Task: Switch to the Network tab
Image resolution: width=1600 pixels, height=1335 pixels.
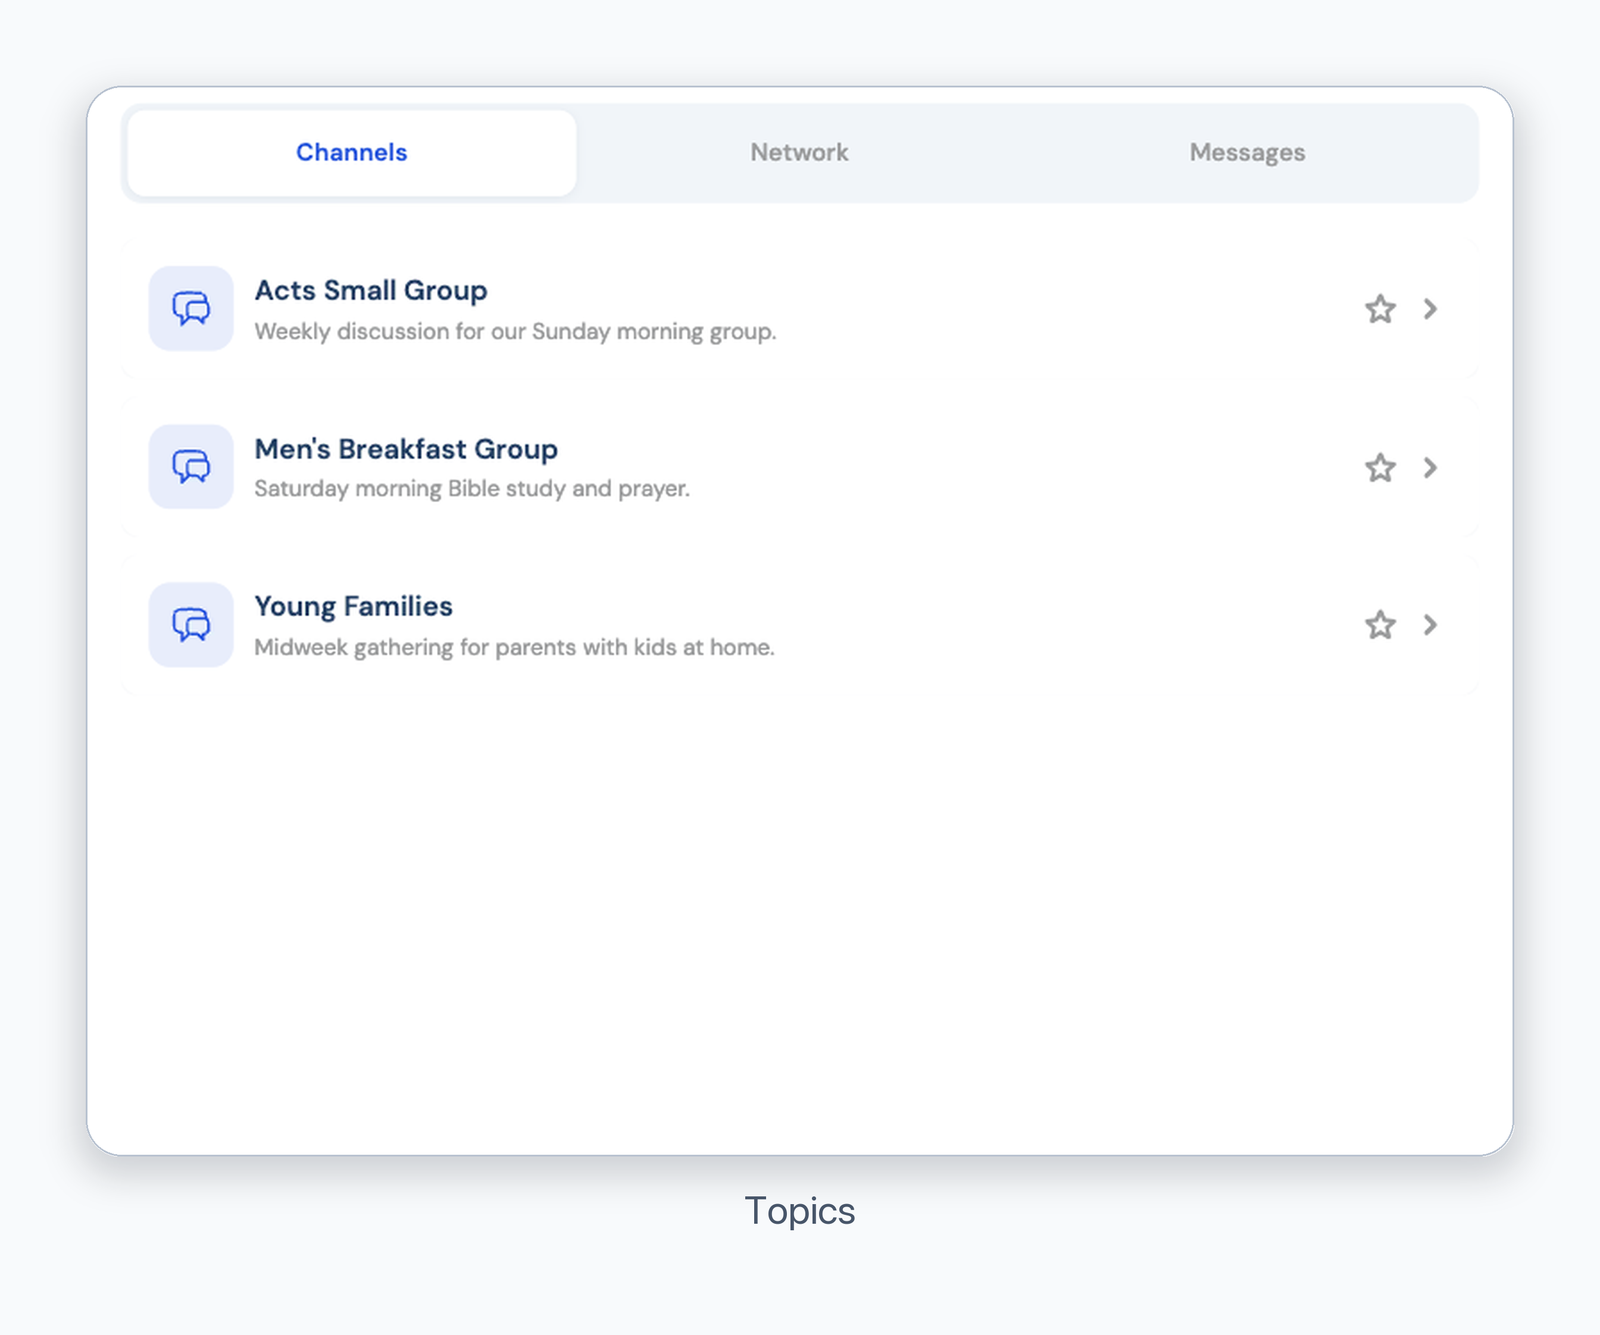Action: click(800, 153)
